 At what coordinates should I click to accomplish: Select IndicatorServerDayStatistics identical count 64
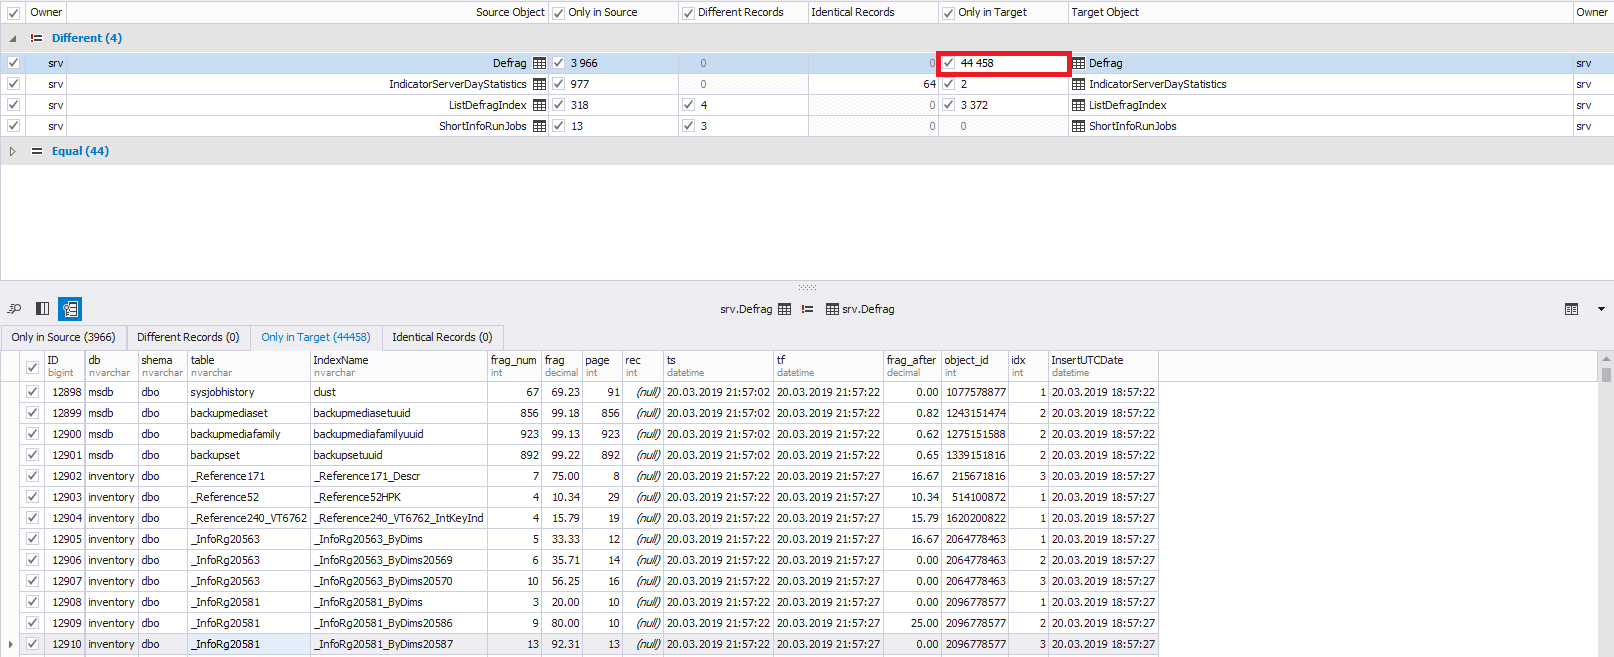tap(873, 84)
